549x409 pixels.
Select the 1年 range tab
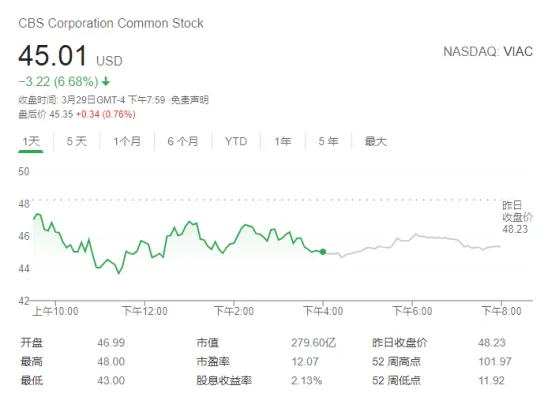pyautogui.click(x=283, y=141)
